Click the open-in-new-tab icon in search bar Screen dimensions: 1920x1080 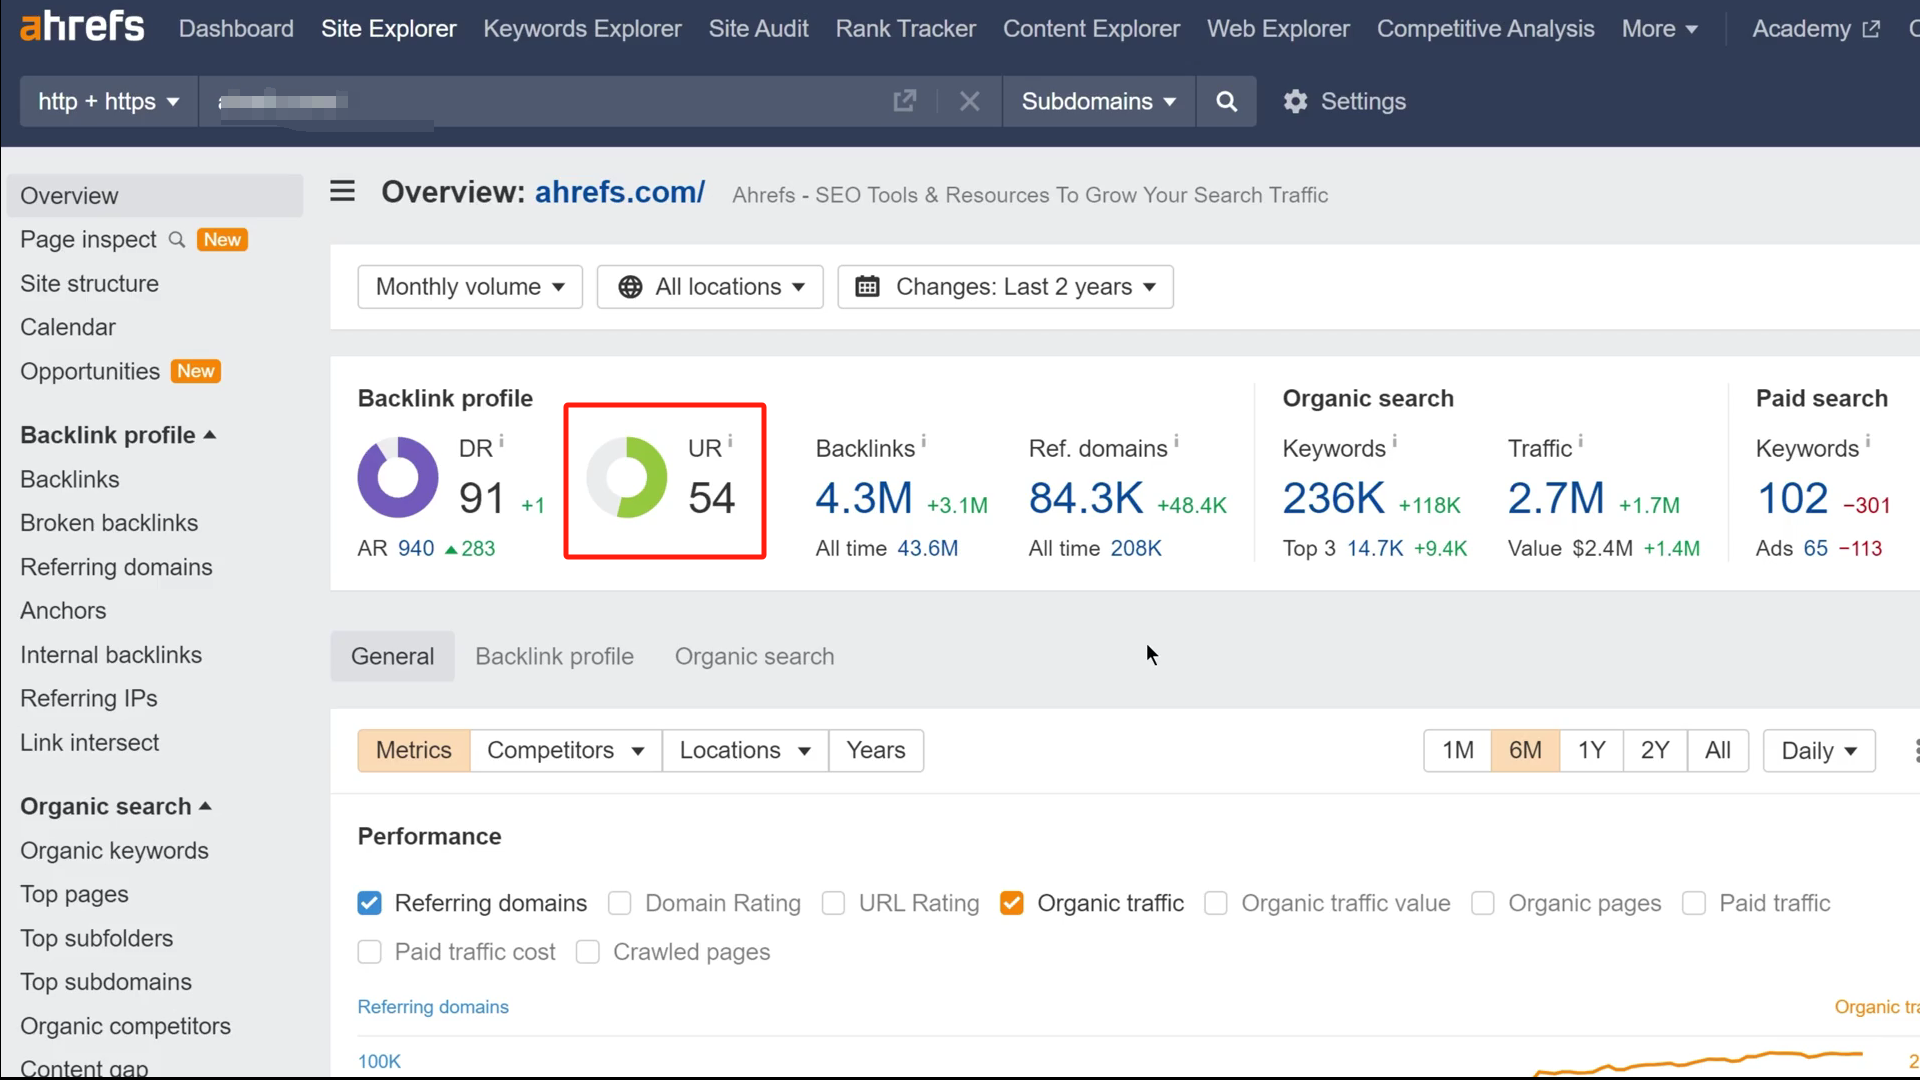click(x=905, y=100)
